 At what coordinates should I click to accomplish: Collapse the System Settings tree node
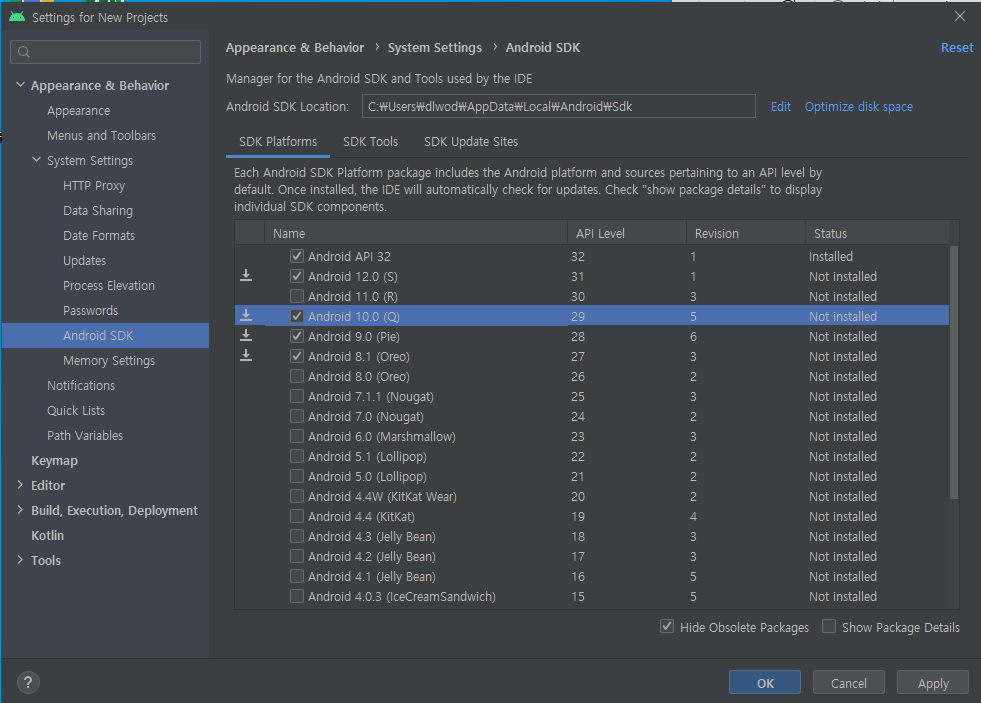coord(36,160)
